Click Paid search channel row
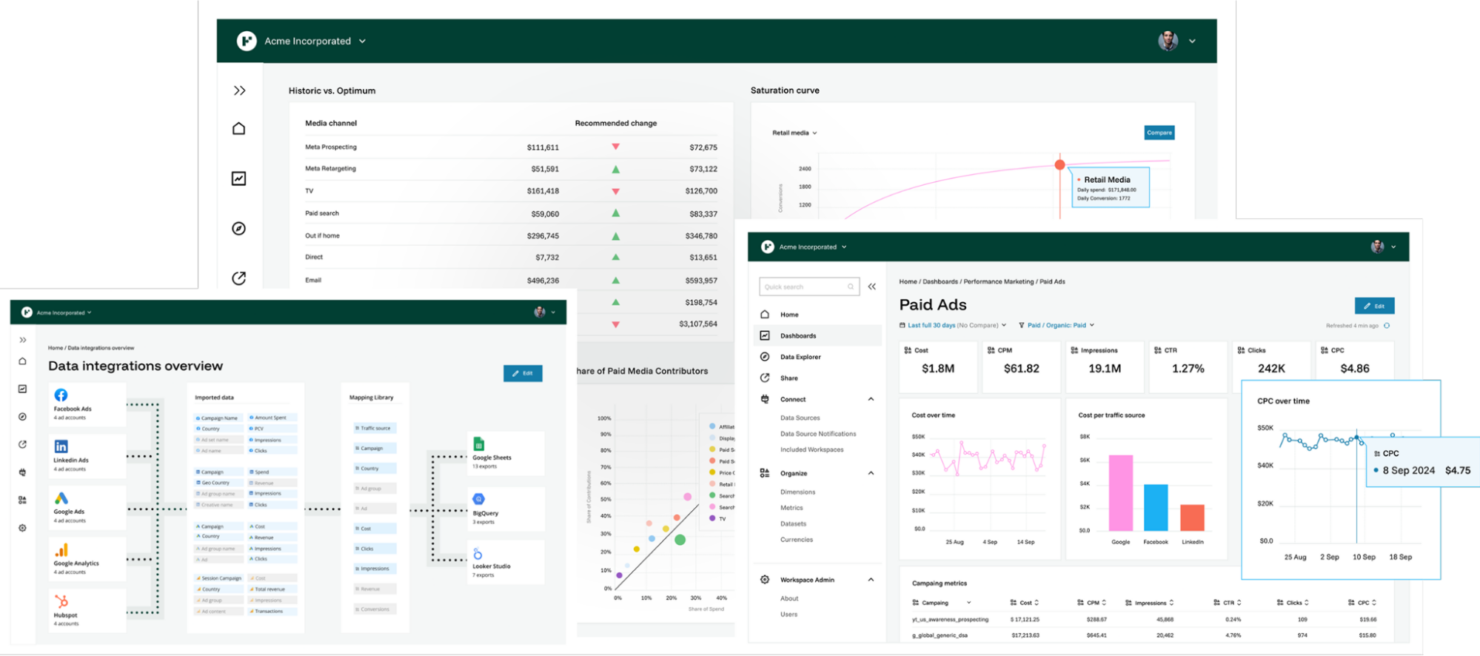Screen dimensions: 1480x656 click(x=511, y=214)
